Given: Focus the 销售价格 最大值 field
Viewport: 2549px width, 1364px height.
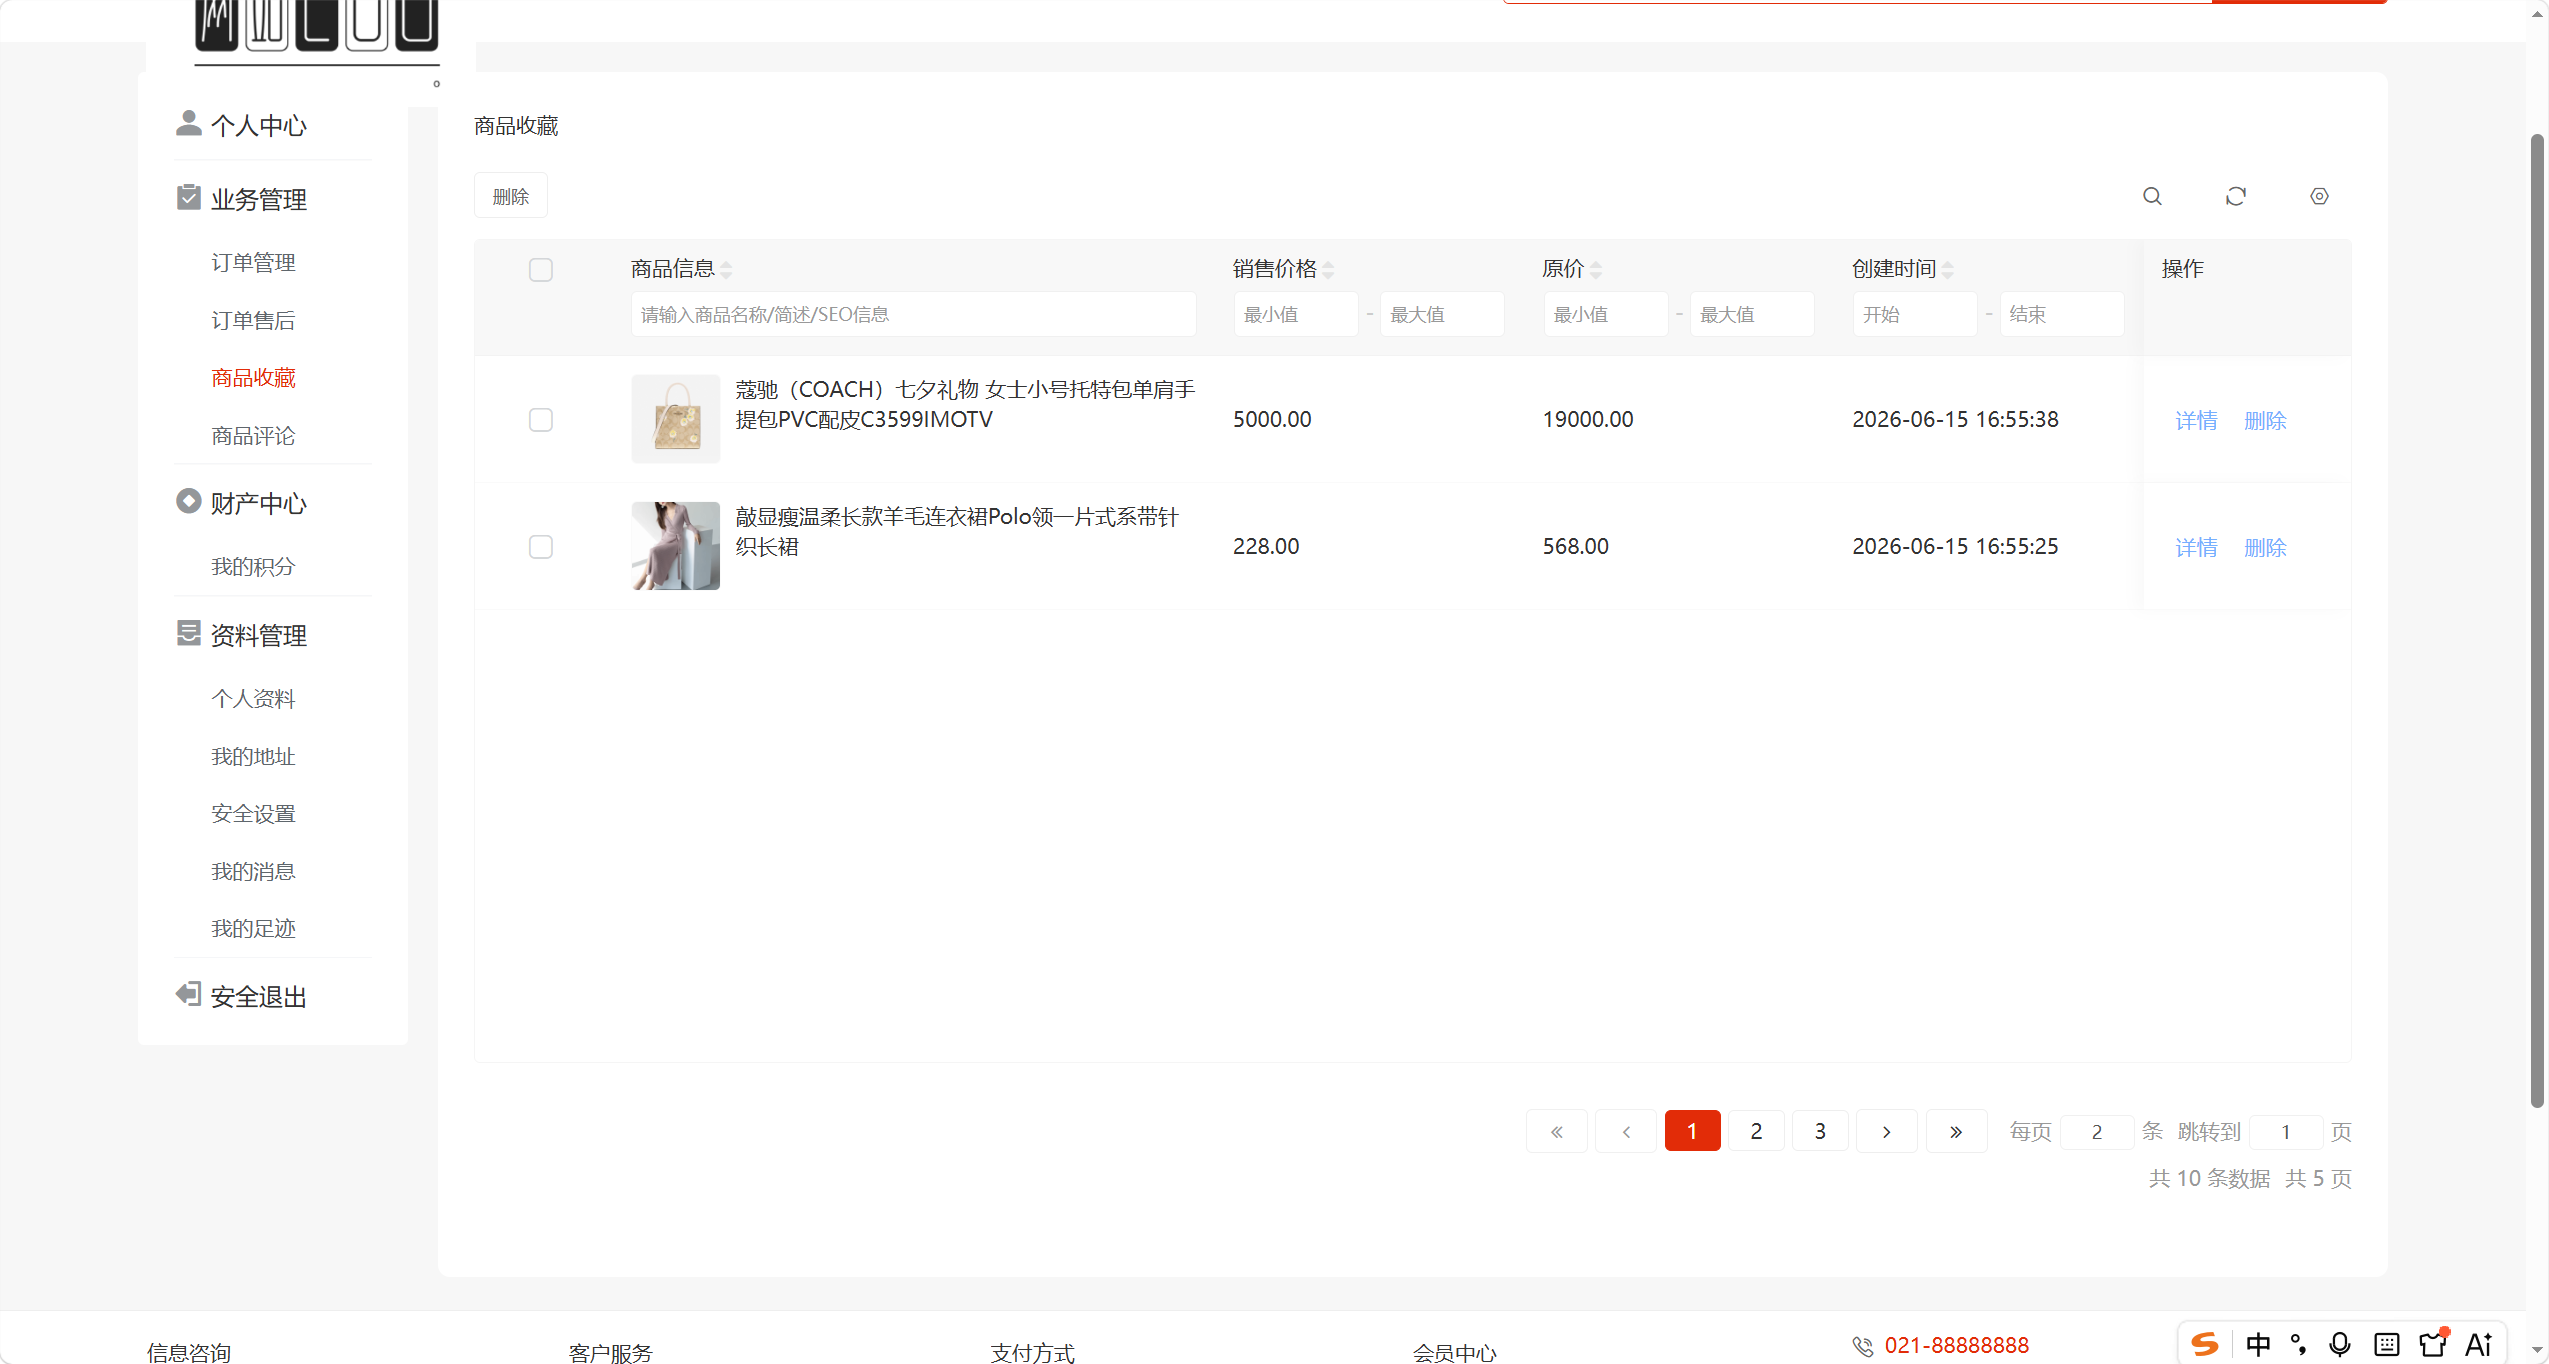Looking at the screenshot, I should click(1442, 314).
